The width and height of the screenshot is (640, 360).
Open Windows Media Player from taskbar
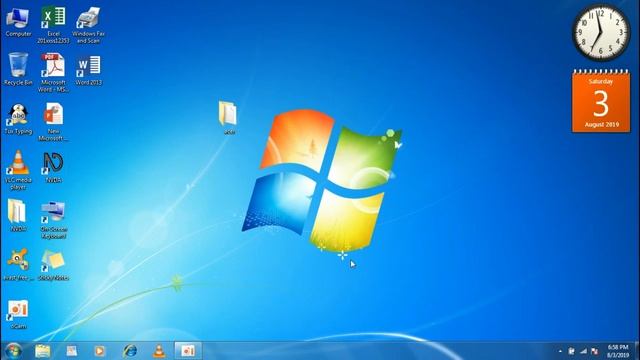tap(99, 351)
